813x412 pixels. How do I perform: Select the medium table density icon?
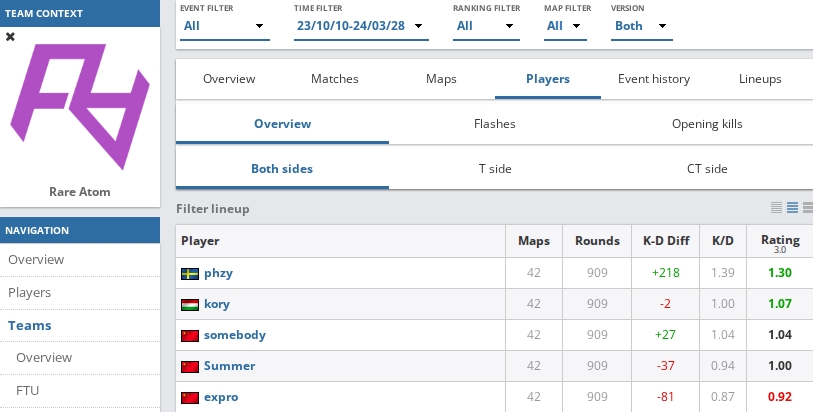792,208
